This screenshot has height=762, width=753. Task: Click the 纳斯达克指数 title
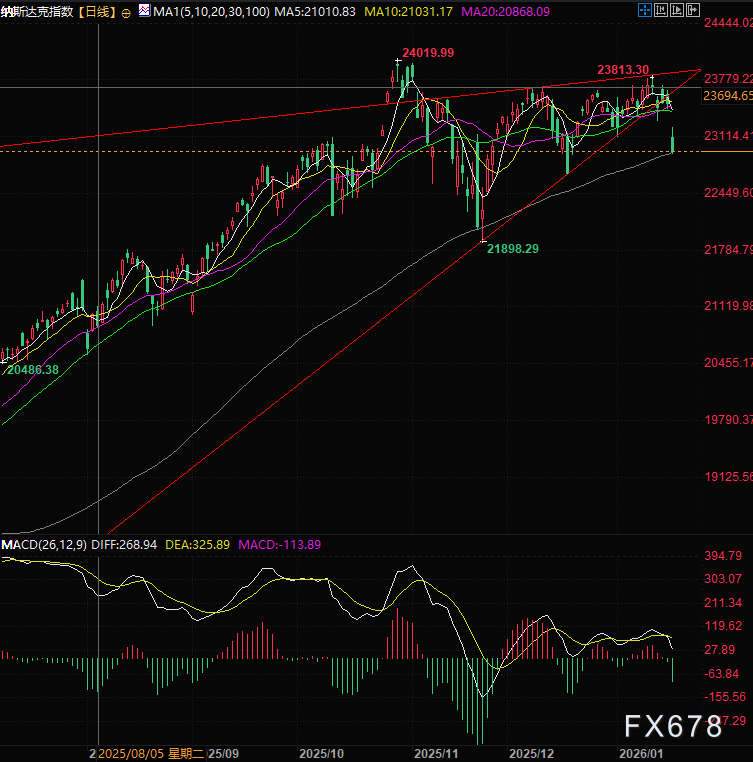pyautogui.click(x=39, y=11)
